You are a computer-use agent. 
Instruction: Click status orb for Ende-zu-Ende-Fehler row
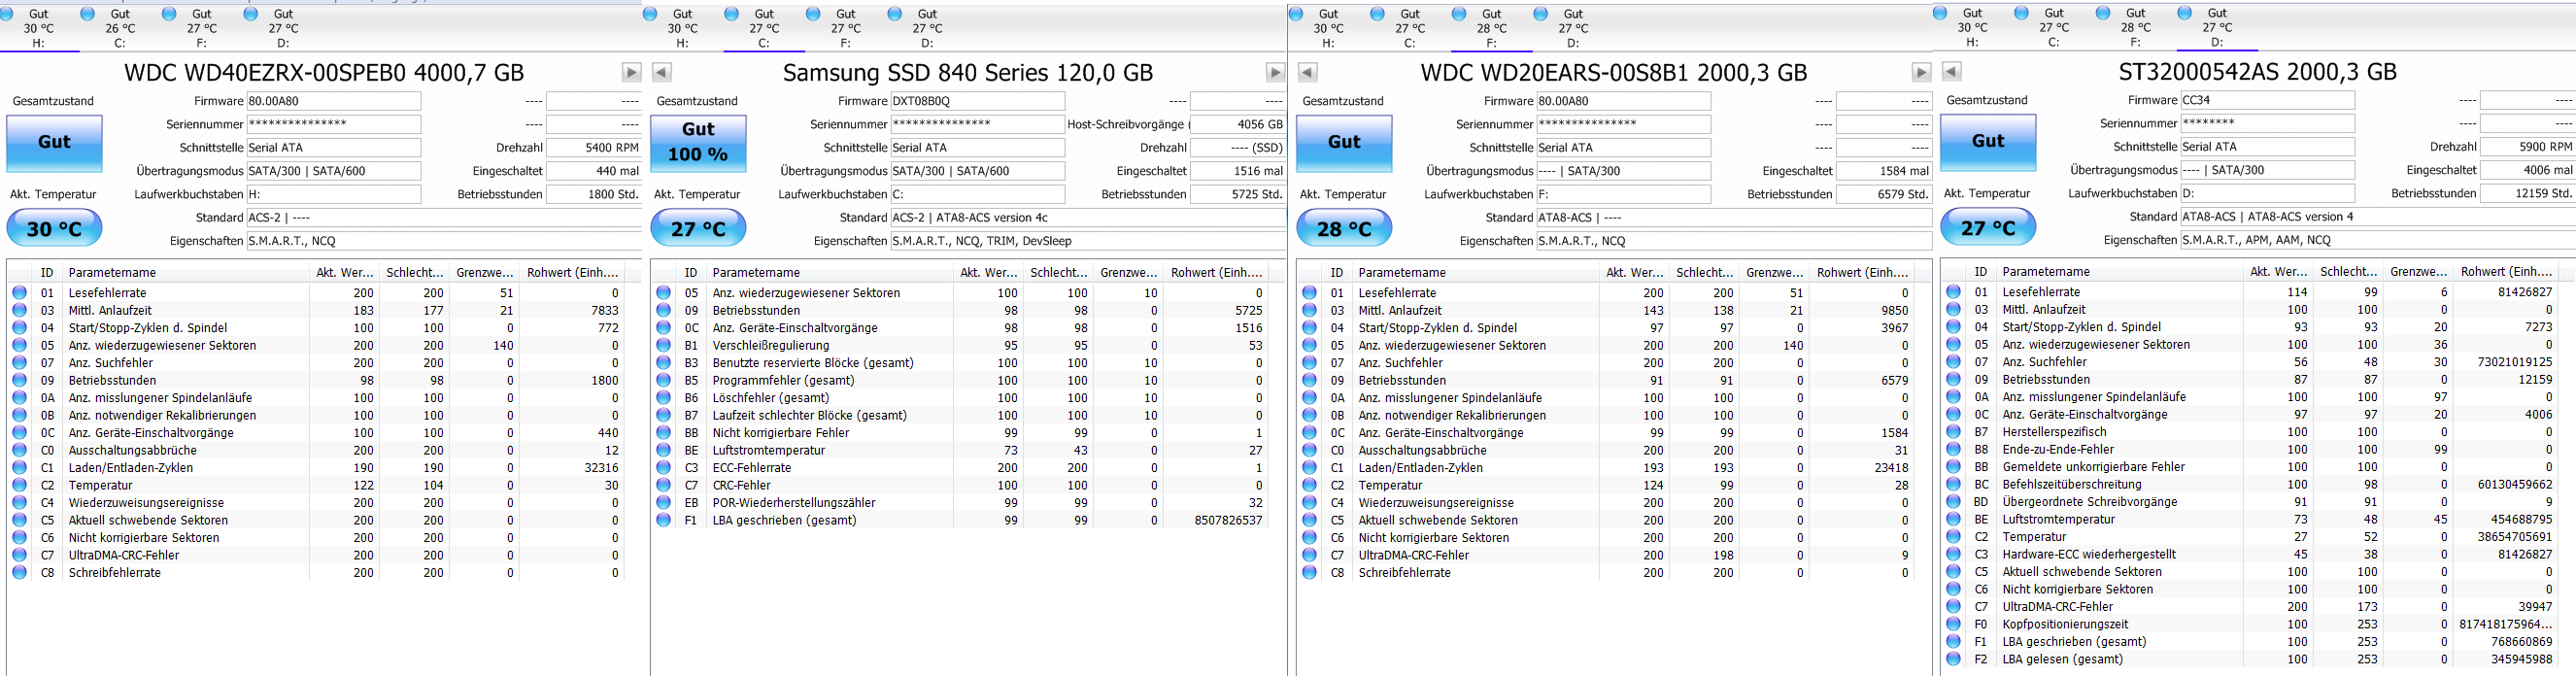pyautogui.click(x=1953, y=449)
